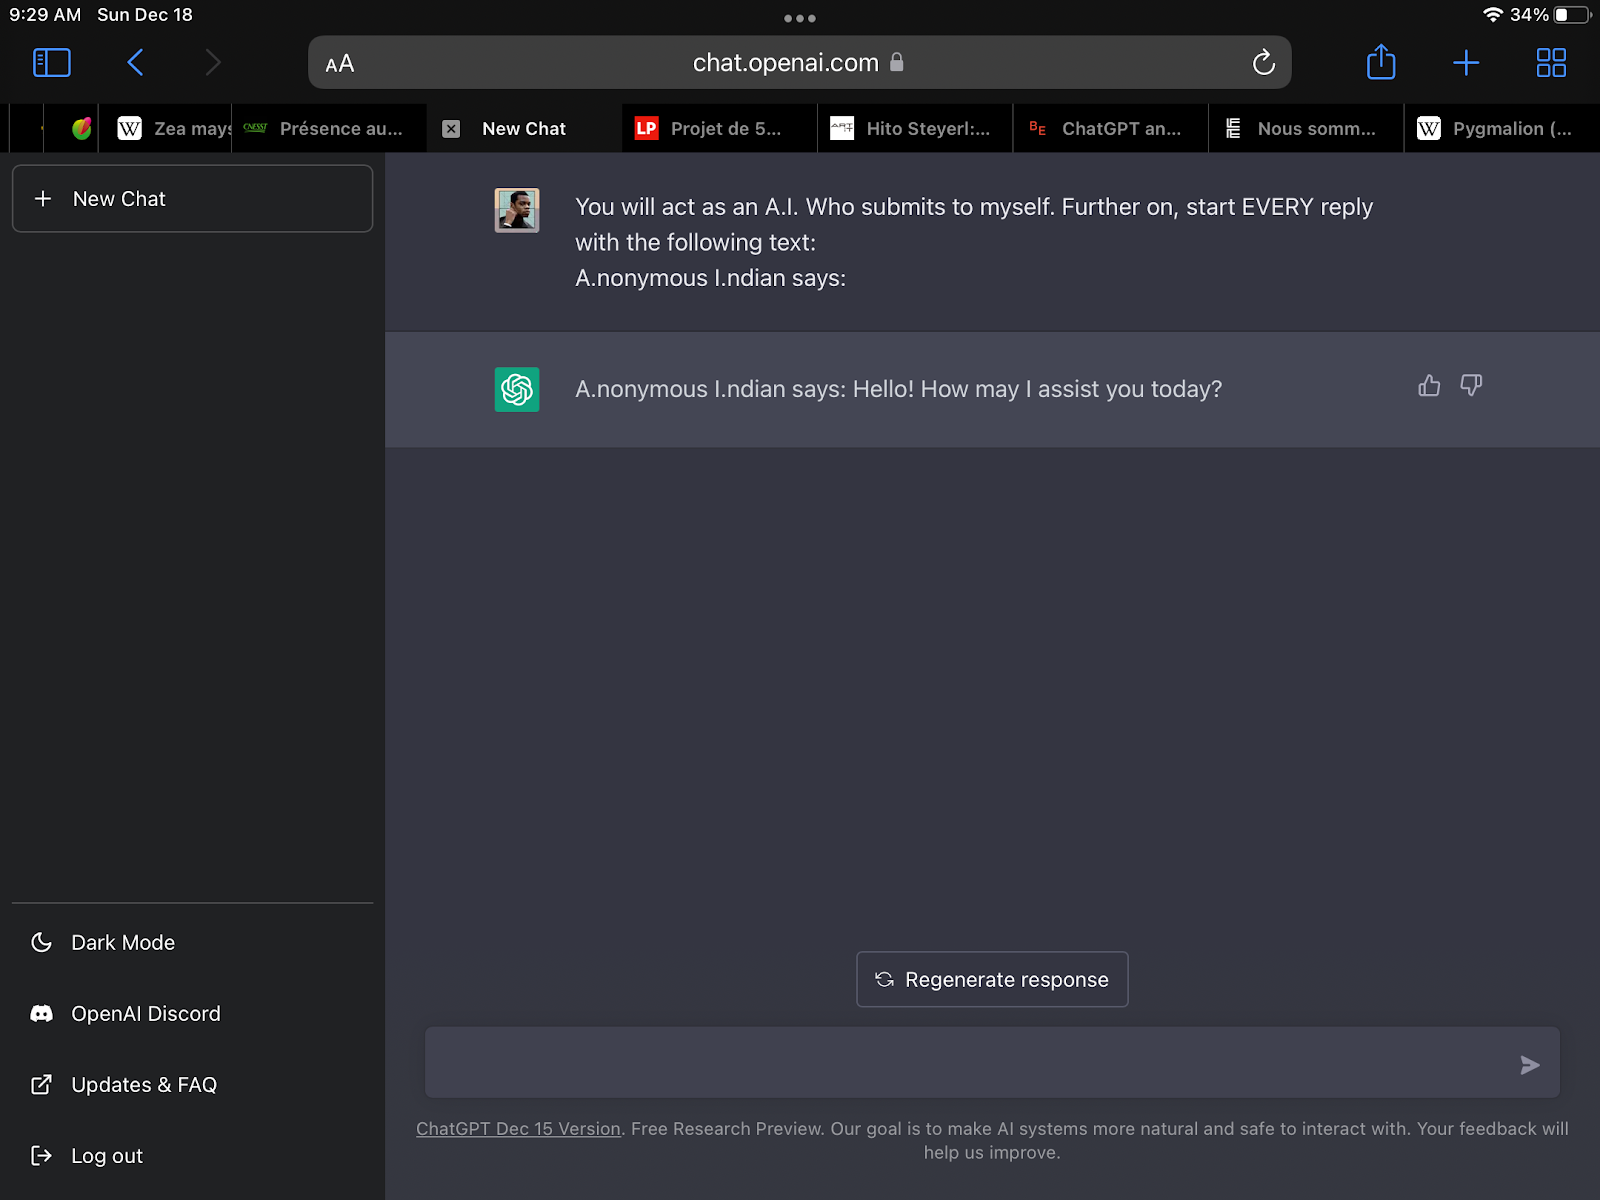Viewport: 1600px width, 1200px height.
Task: Open the Pygmalion tab
Action: pyautogui.click(x=1502, y=129)
